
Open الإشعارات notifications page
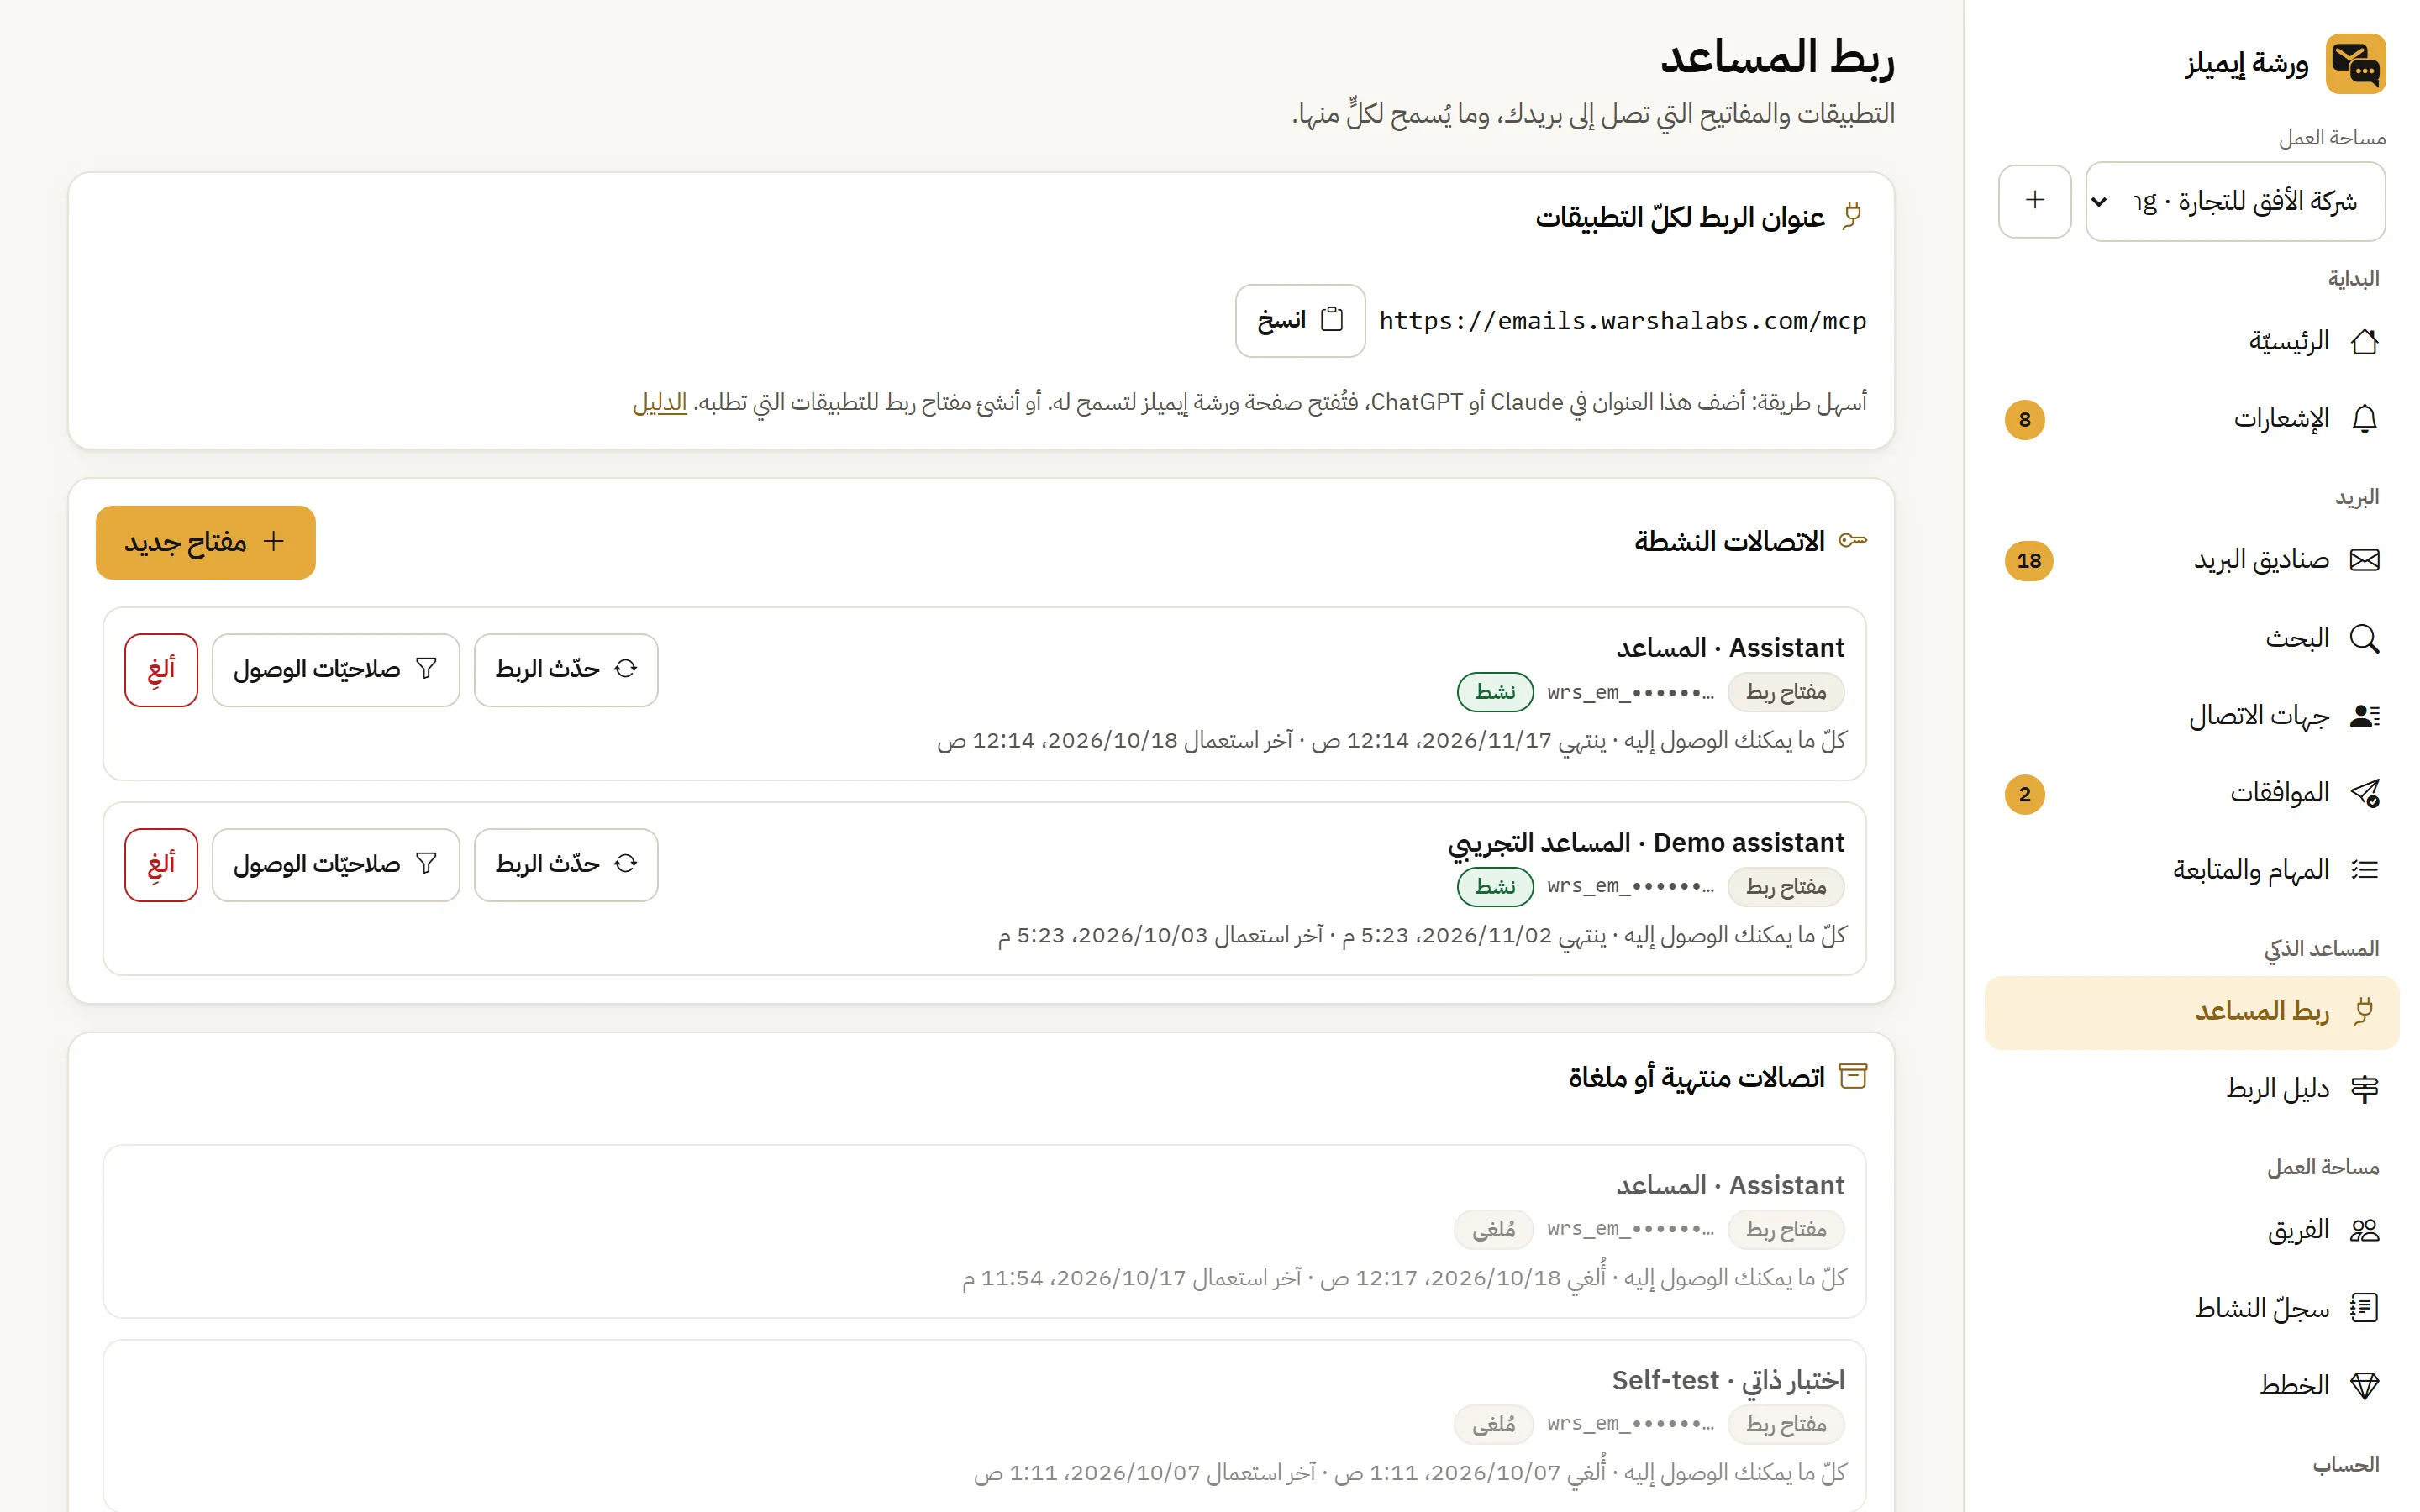point(2191,419)
